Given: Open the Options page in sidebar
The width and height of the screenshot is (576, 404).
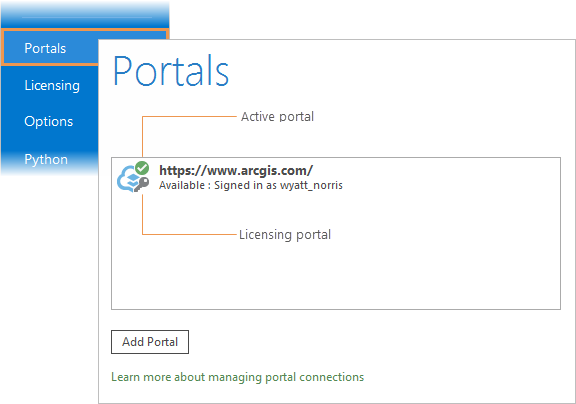Looking at the screenshot, I should pyautogui.click(x=48, y=122).
